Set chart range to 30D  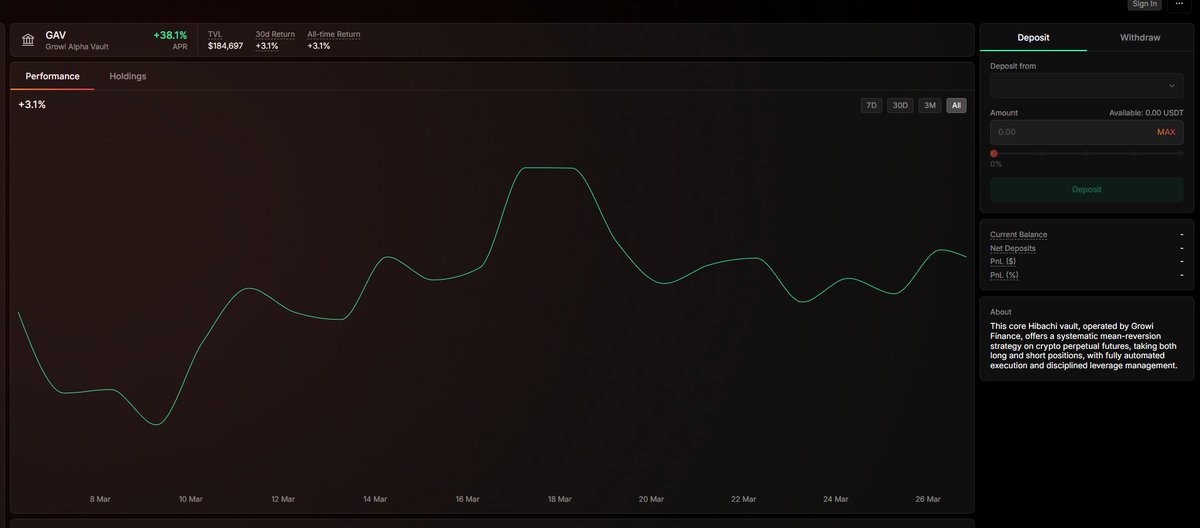tap(901, 105)
